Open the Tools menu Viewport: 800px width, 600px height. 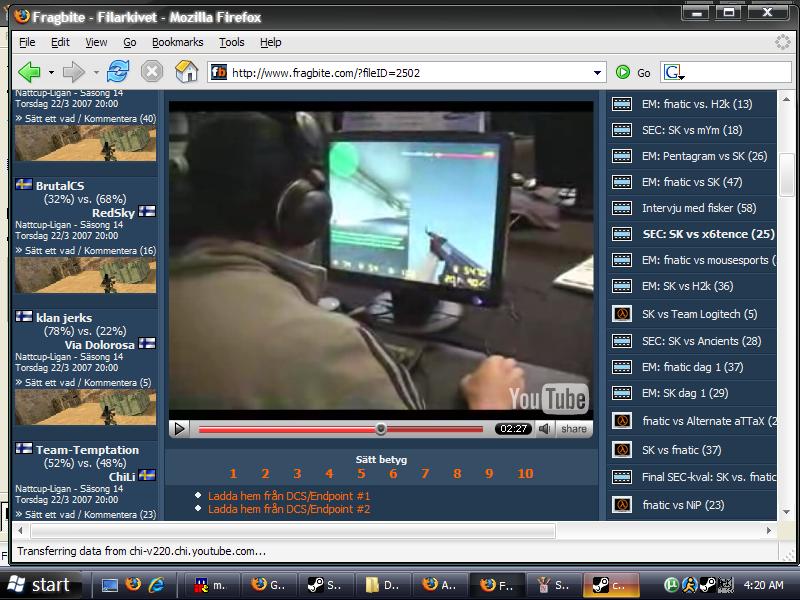[231, 42]
